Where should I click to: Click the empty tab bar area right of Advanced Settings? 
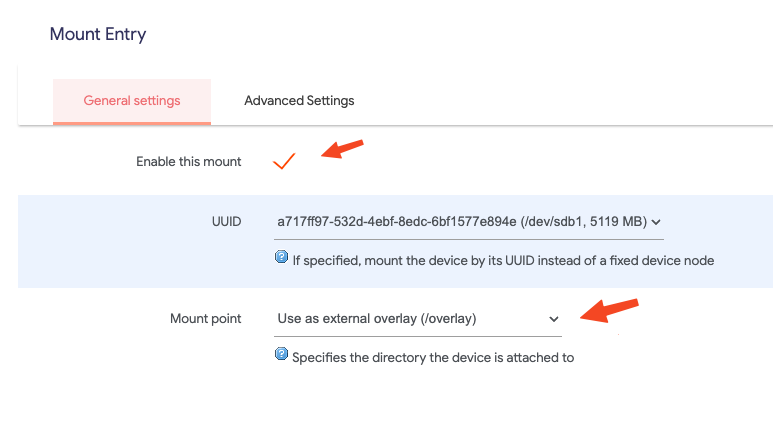(x=560, y=101)
